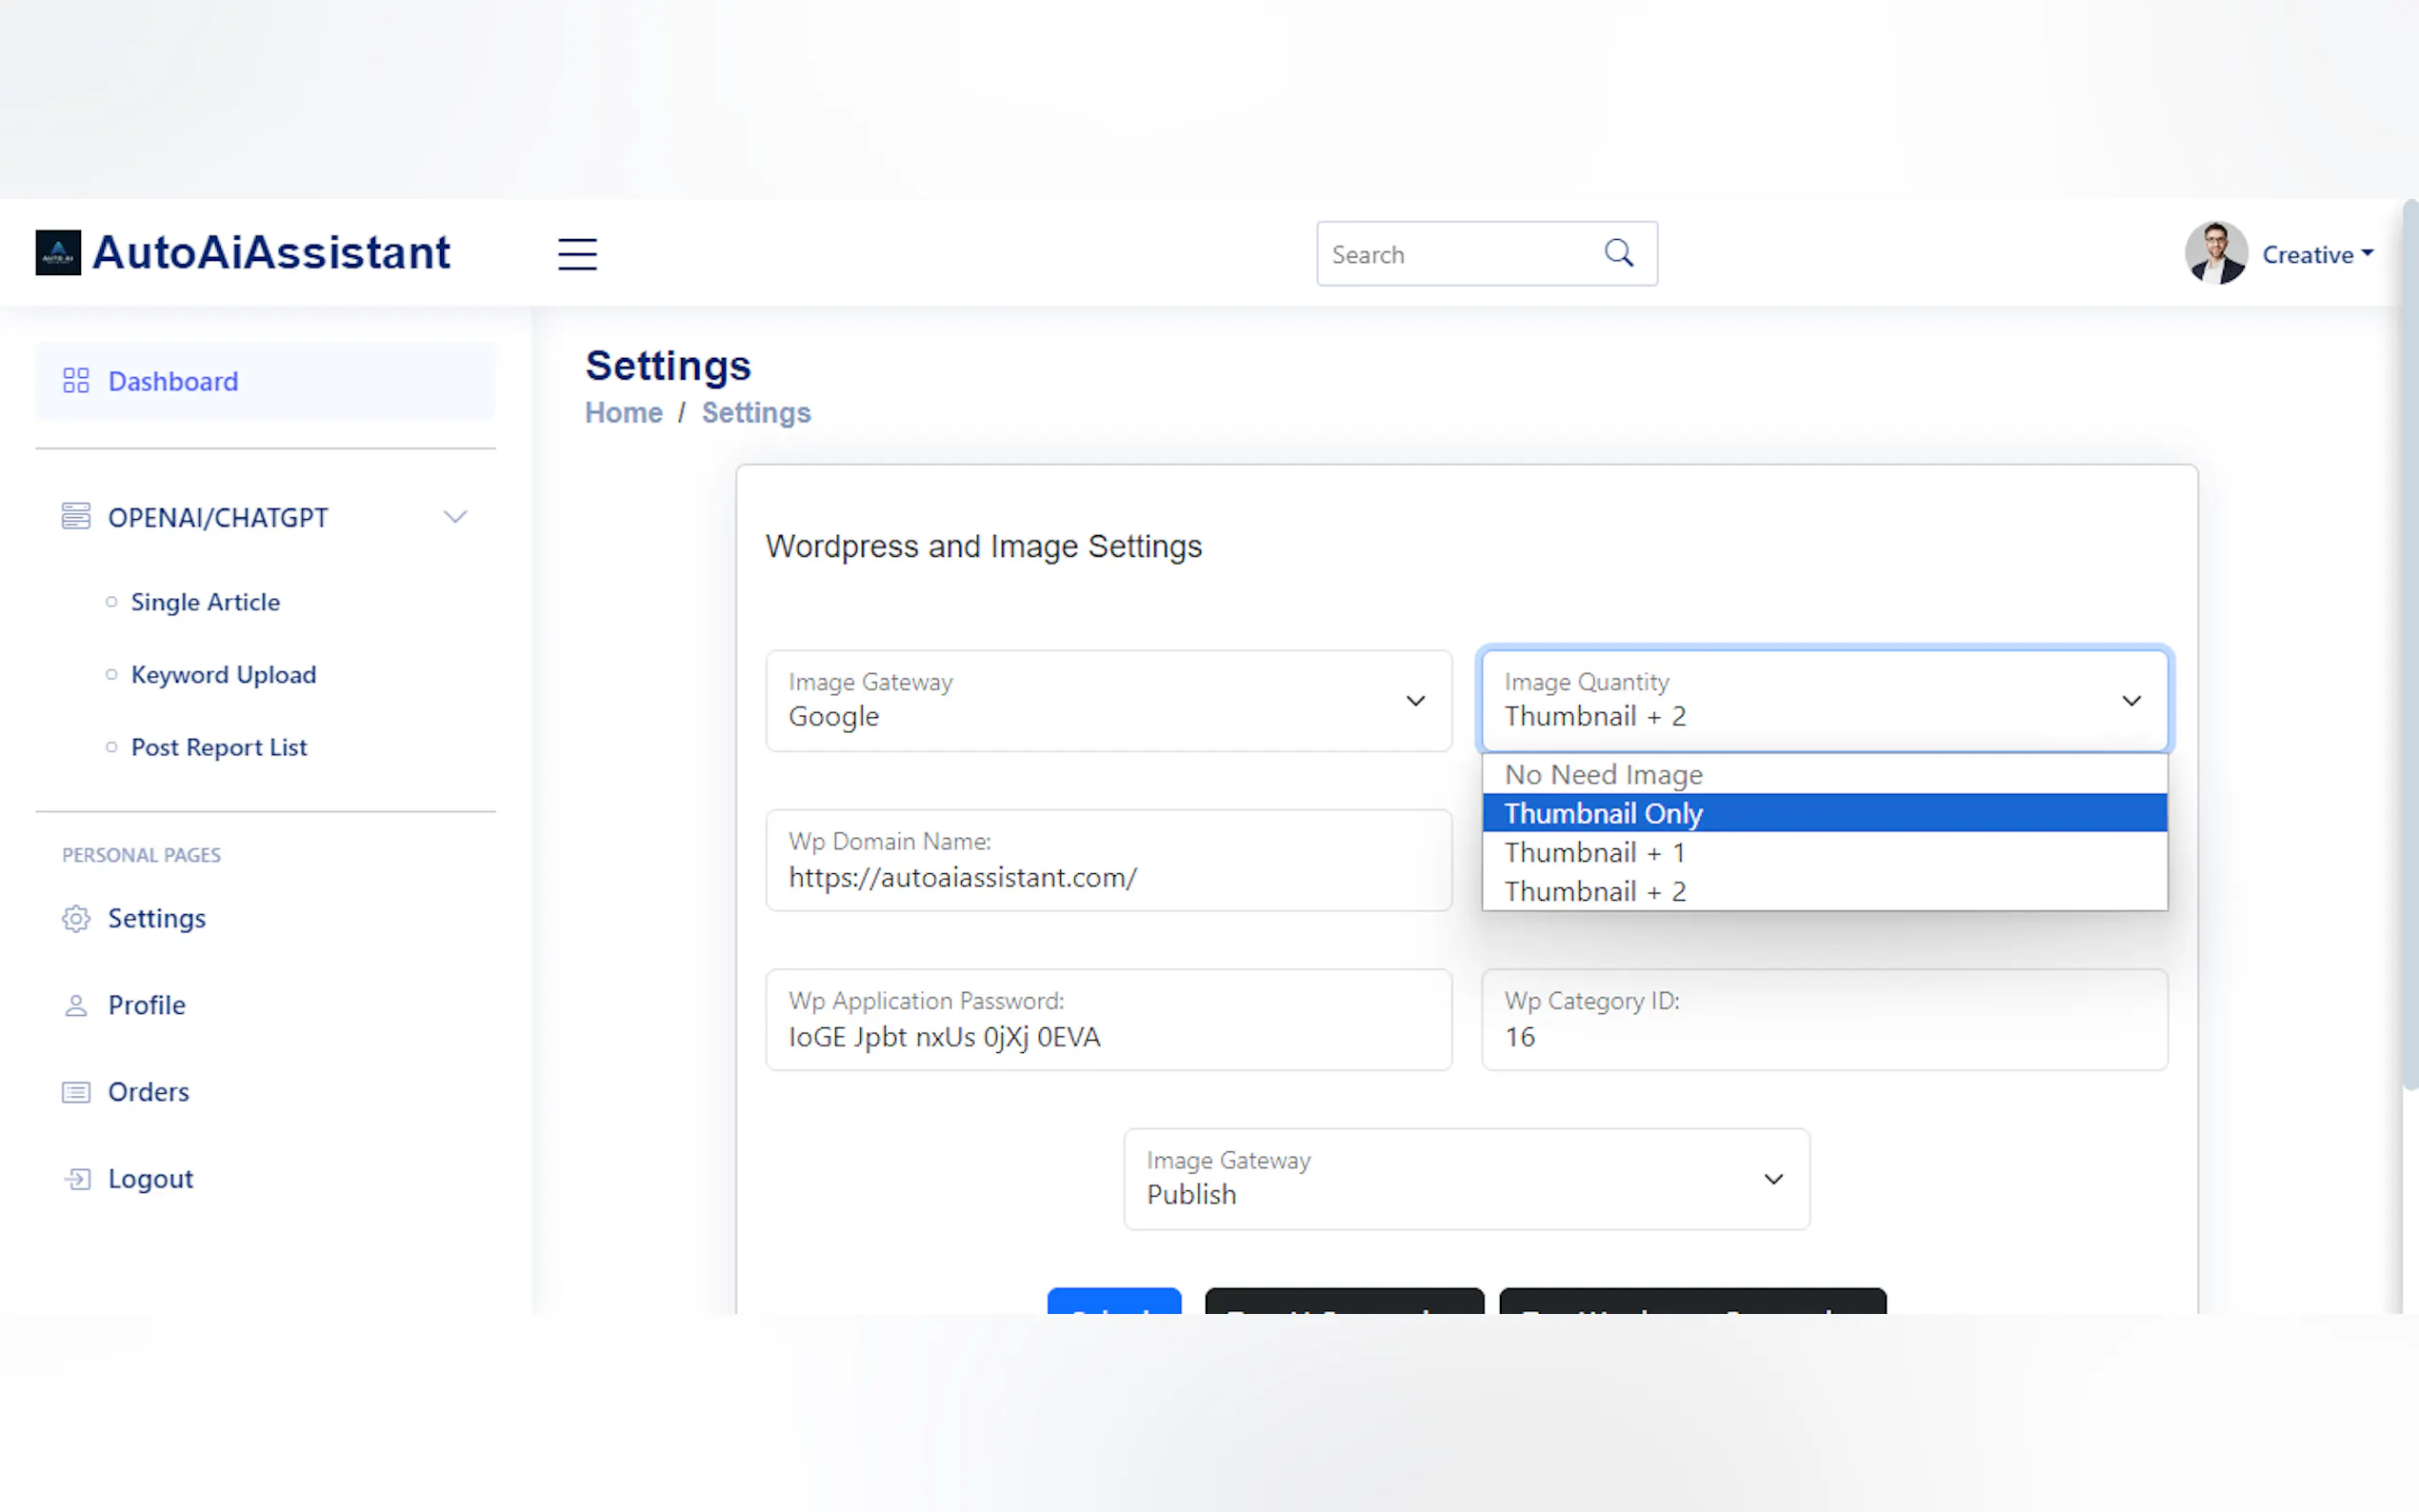Click the search magnifier icon
Image resolution: width=2419 pixels, height=1512 pixels.
tap(1619, 253)
